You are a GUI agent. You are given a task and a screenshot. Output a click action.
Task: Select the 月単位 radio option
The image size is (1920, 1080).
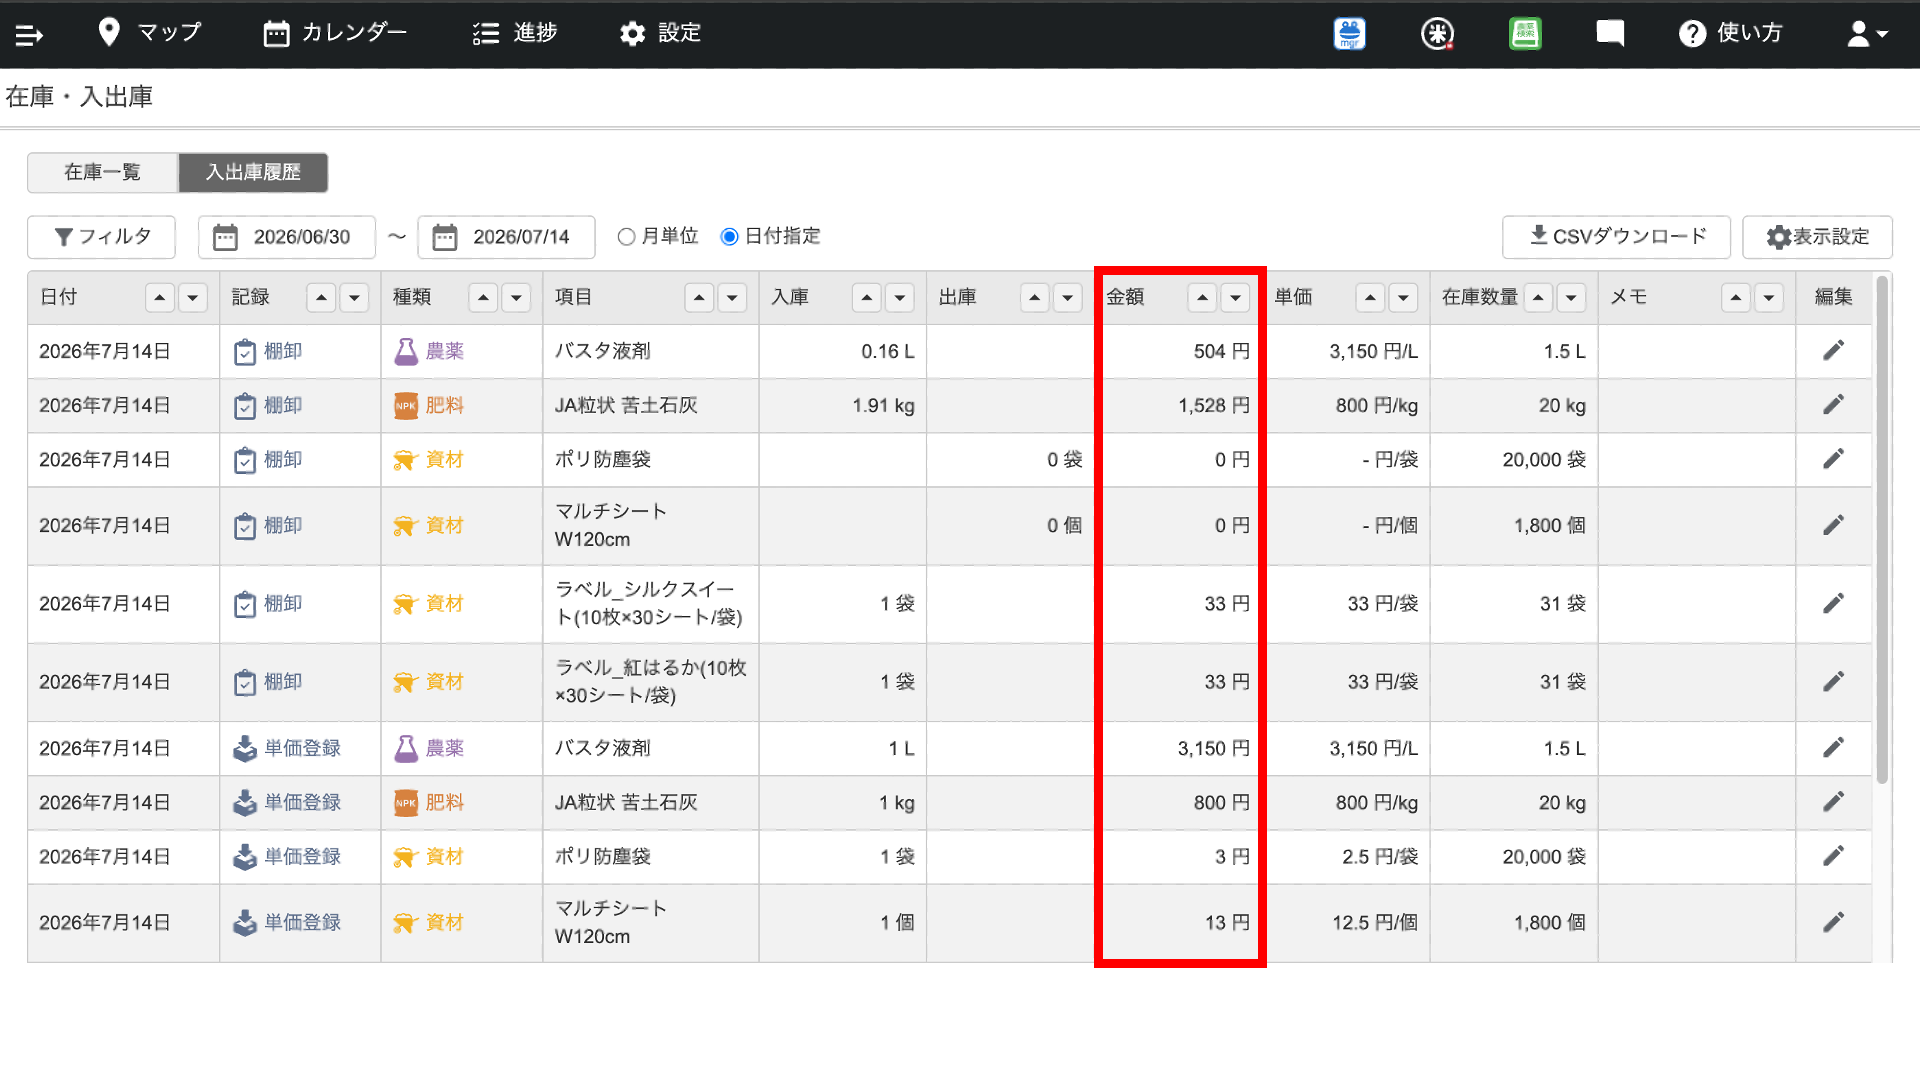(627, 237)
